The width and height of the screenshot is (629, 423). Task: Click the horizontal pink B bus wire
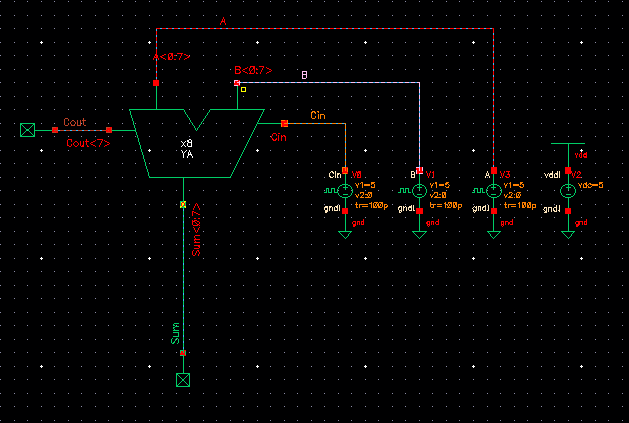coord(329,83)
